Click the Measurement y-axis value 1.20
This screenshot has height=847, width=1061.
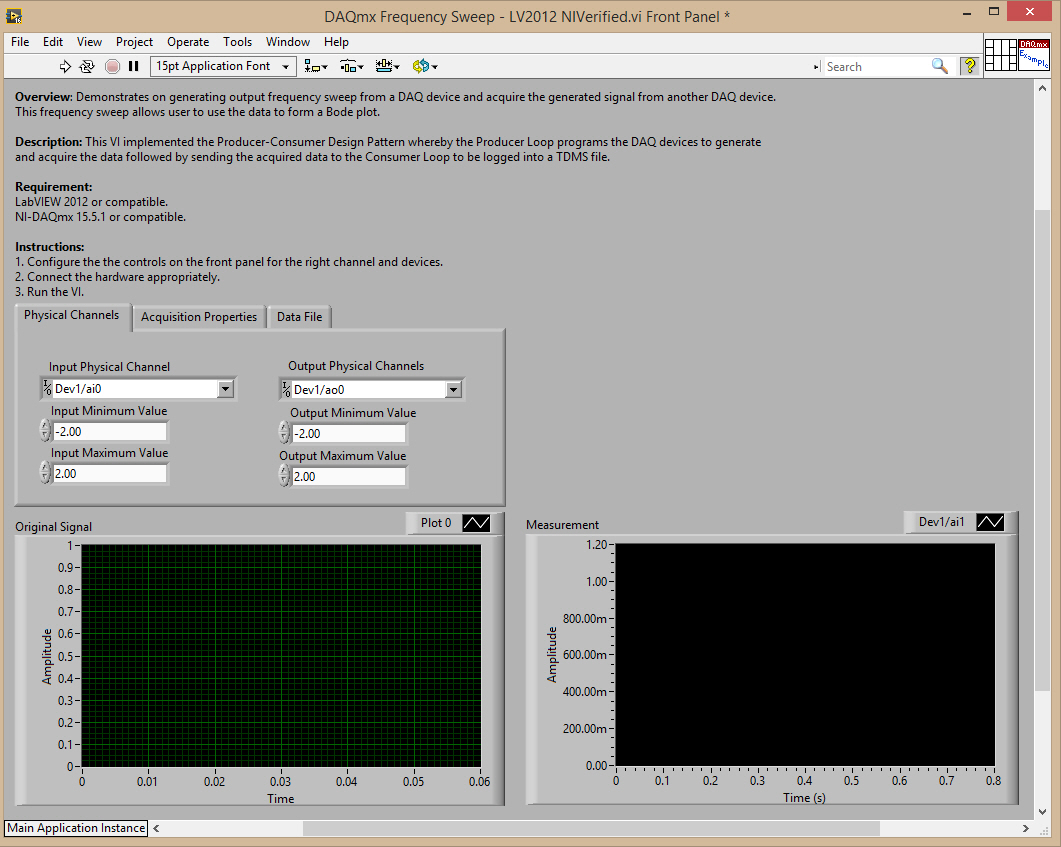(x=596, y=545)
